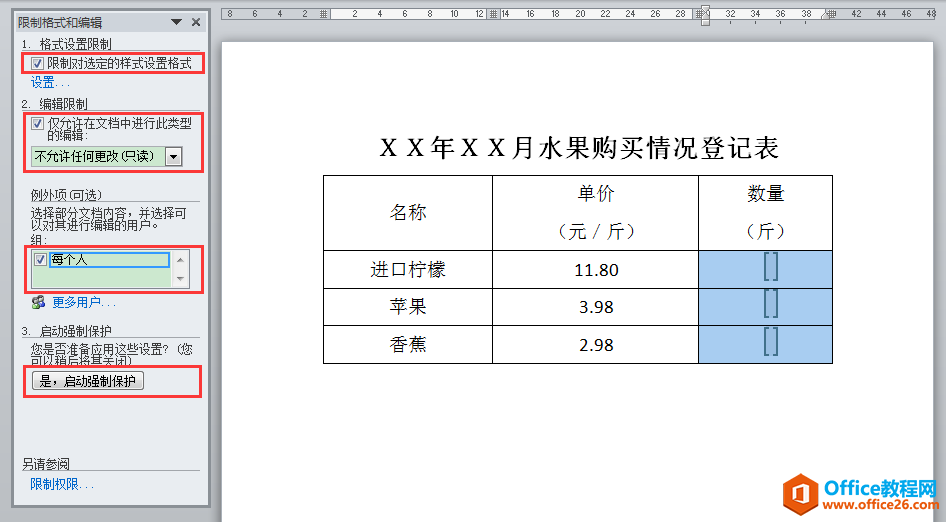This screenshot has height=522, width=946.
Task: Click the 数量 header cell
Action: tap(766, 213)
